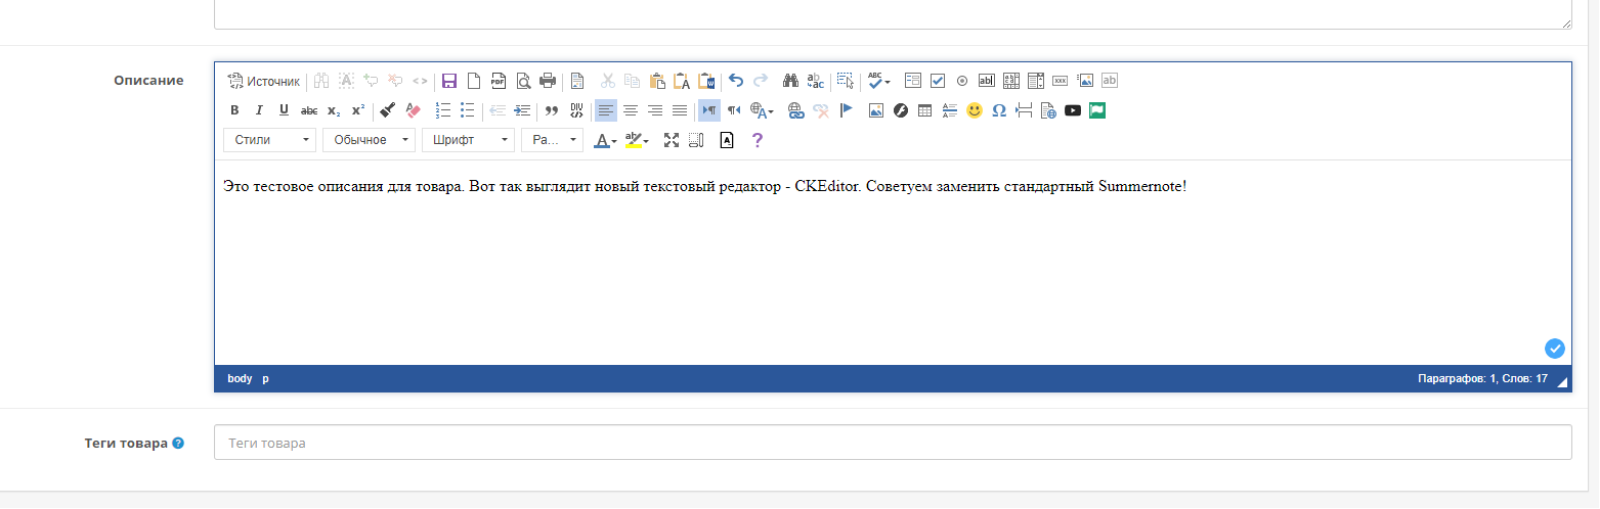Center the text alignment

(x=631, y=111)
